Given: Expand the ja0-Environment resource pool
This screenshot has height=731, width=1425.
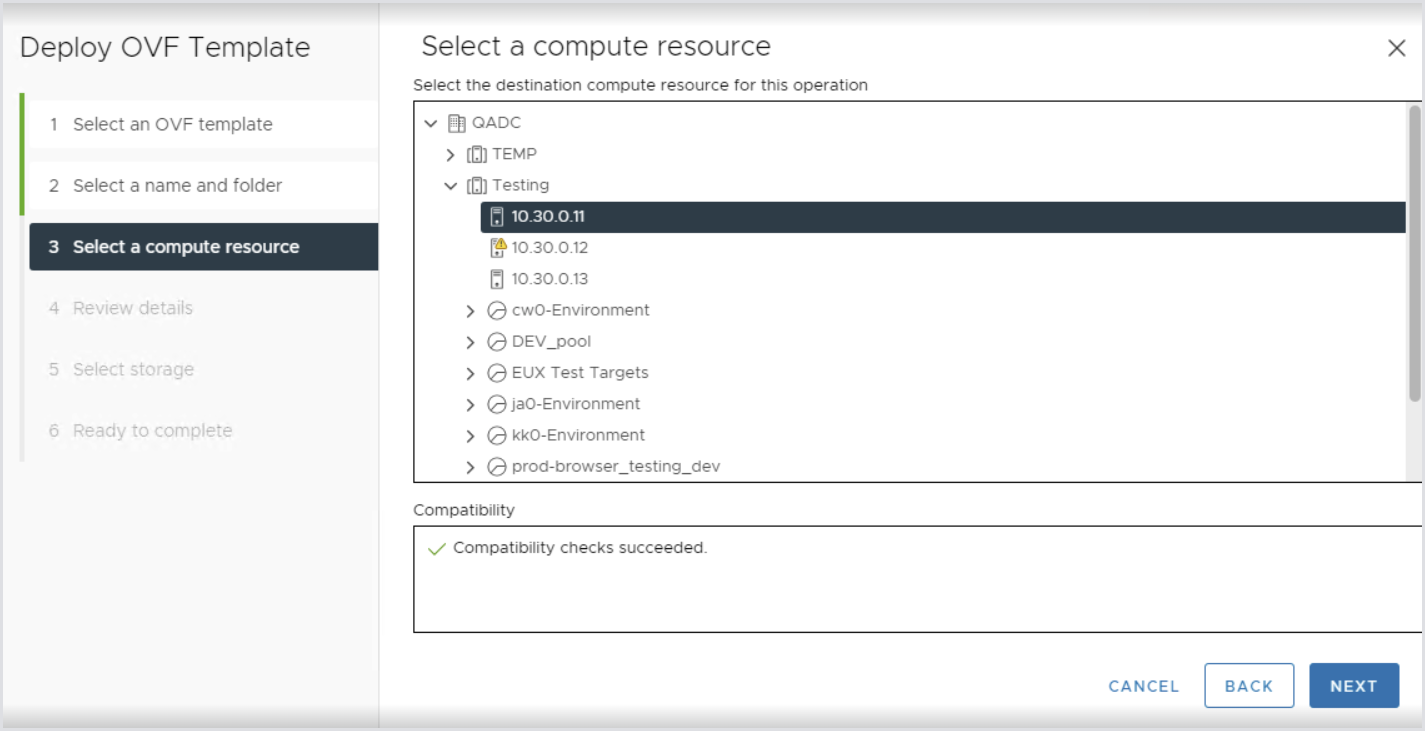Looking at the screenshot, I should point(470,405).
